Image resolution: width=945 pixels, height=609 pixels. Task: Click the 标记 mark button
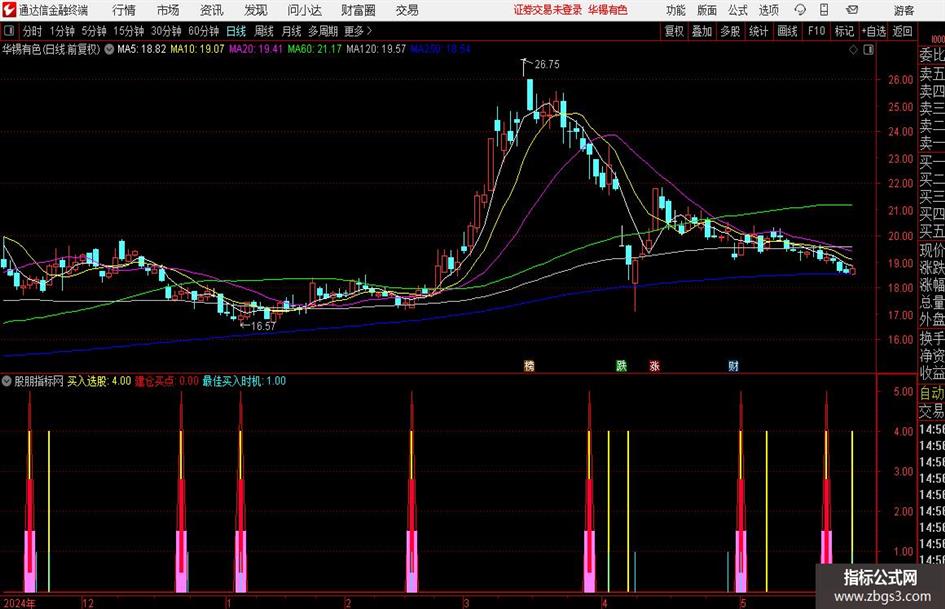point(844,31)
